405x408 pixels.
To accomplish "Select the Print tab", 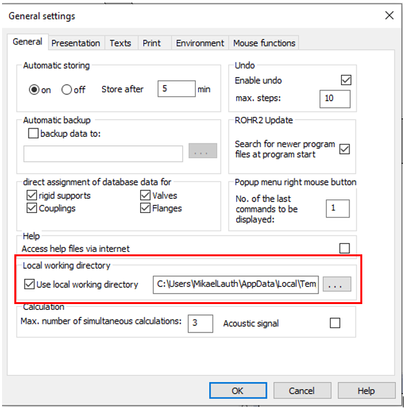I will [152, 43].
